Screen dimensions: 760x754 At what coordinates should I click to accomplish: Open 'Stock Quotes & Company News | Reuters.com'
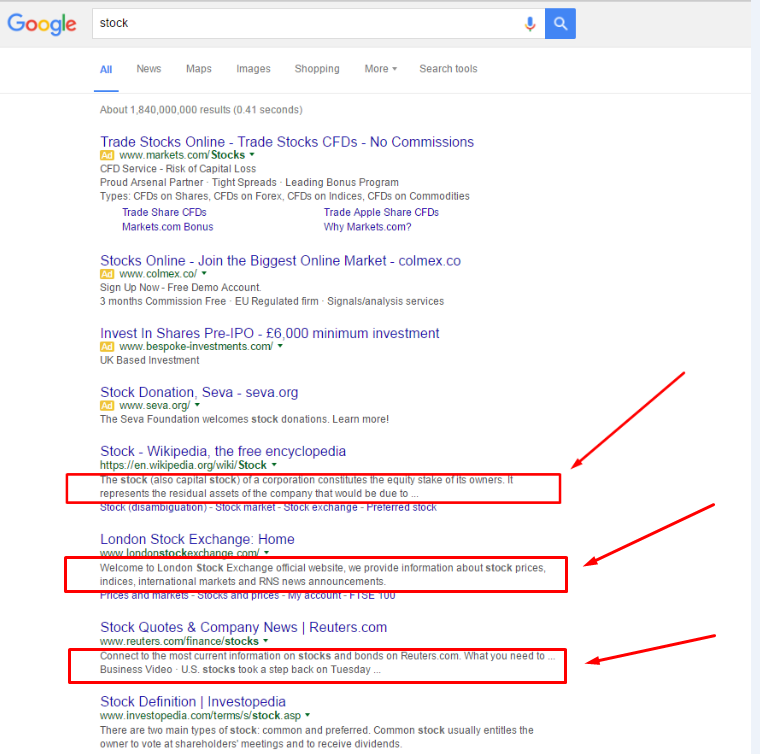[x=244, y=628]
